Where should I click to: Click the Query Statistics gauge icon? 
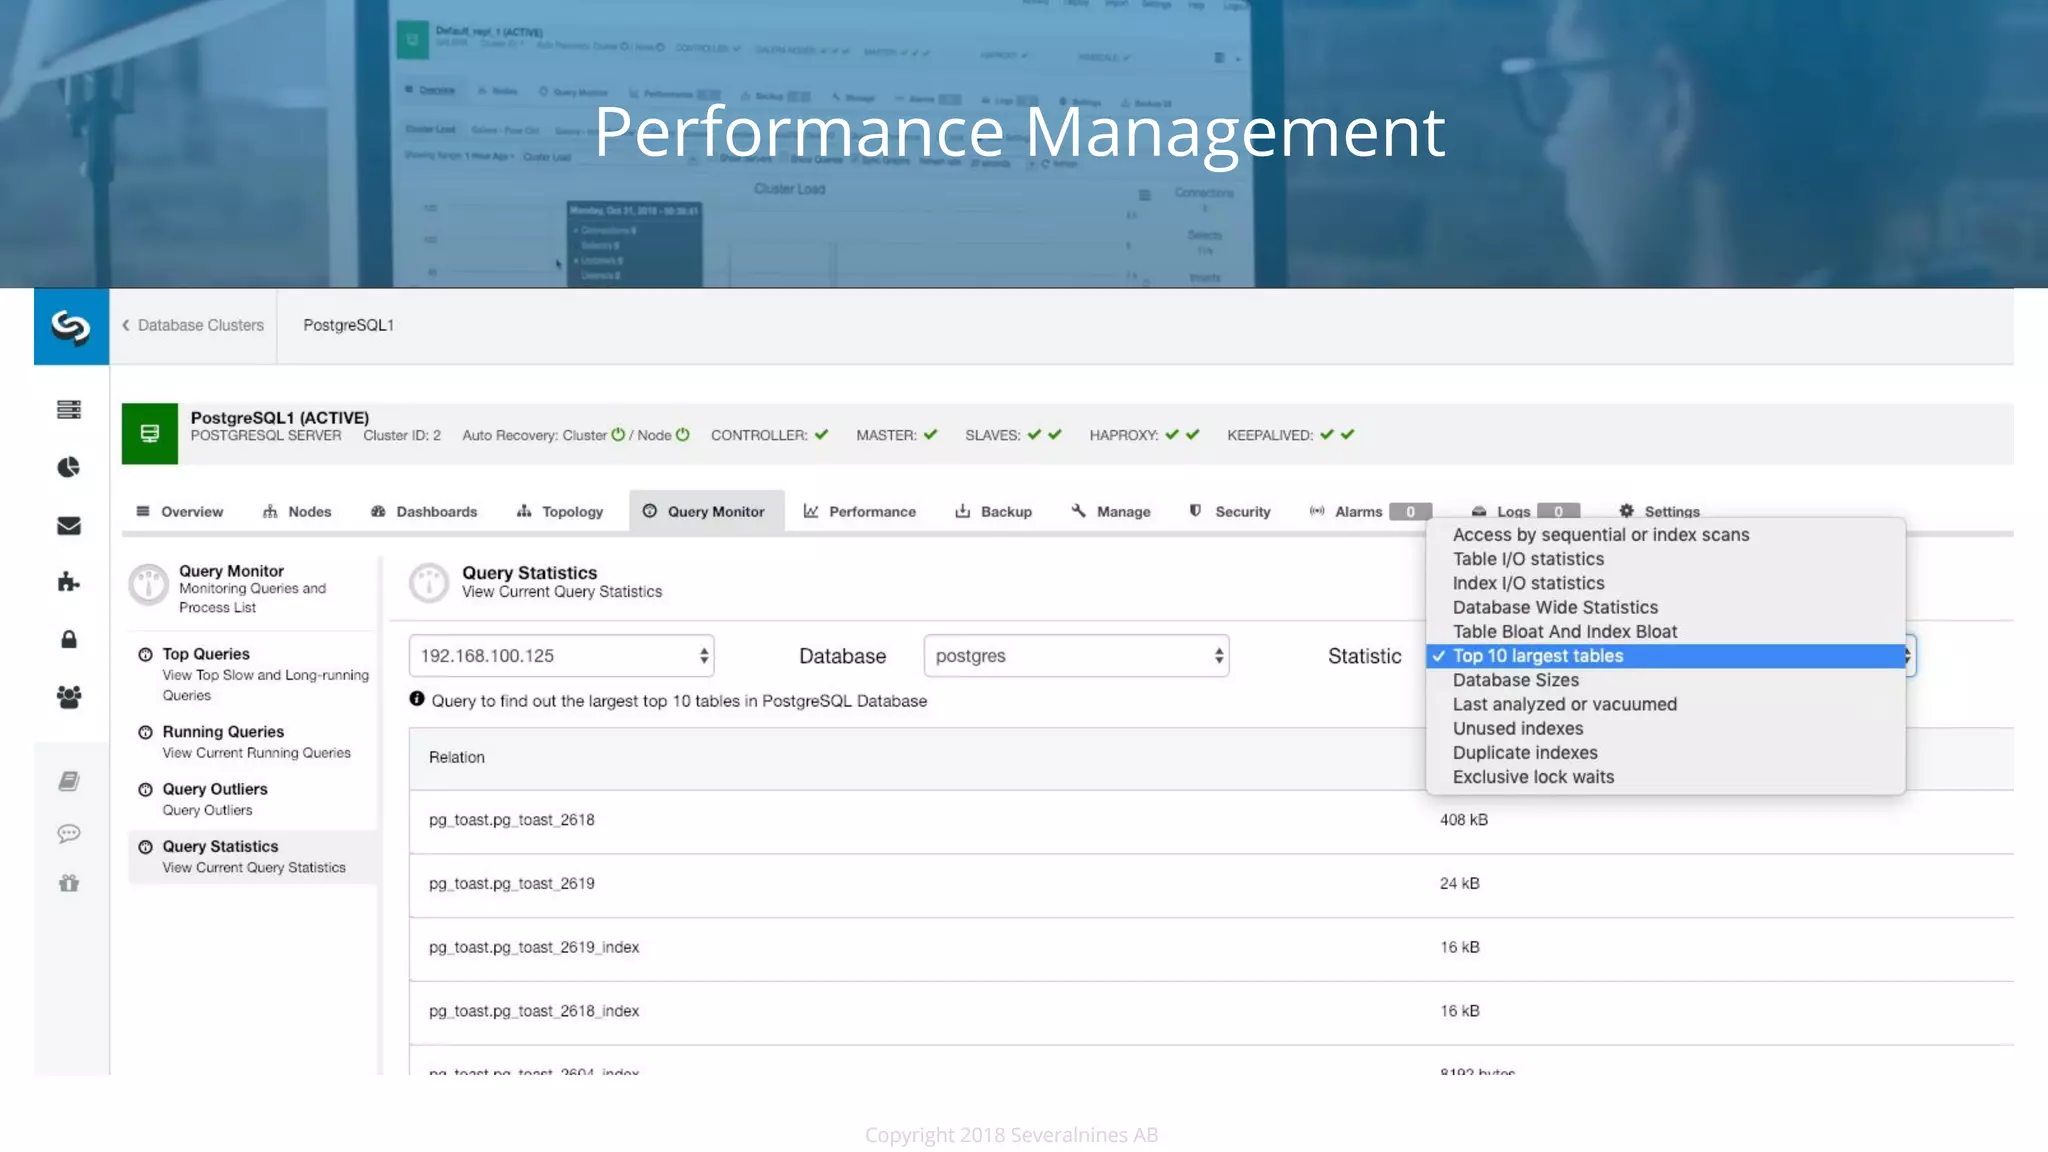click(x=429, y=583)
